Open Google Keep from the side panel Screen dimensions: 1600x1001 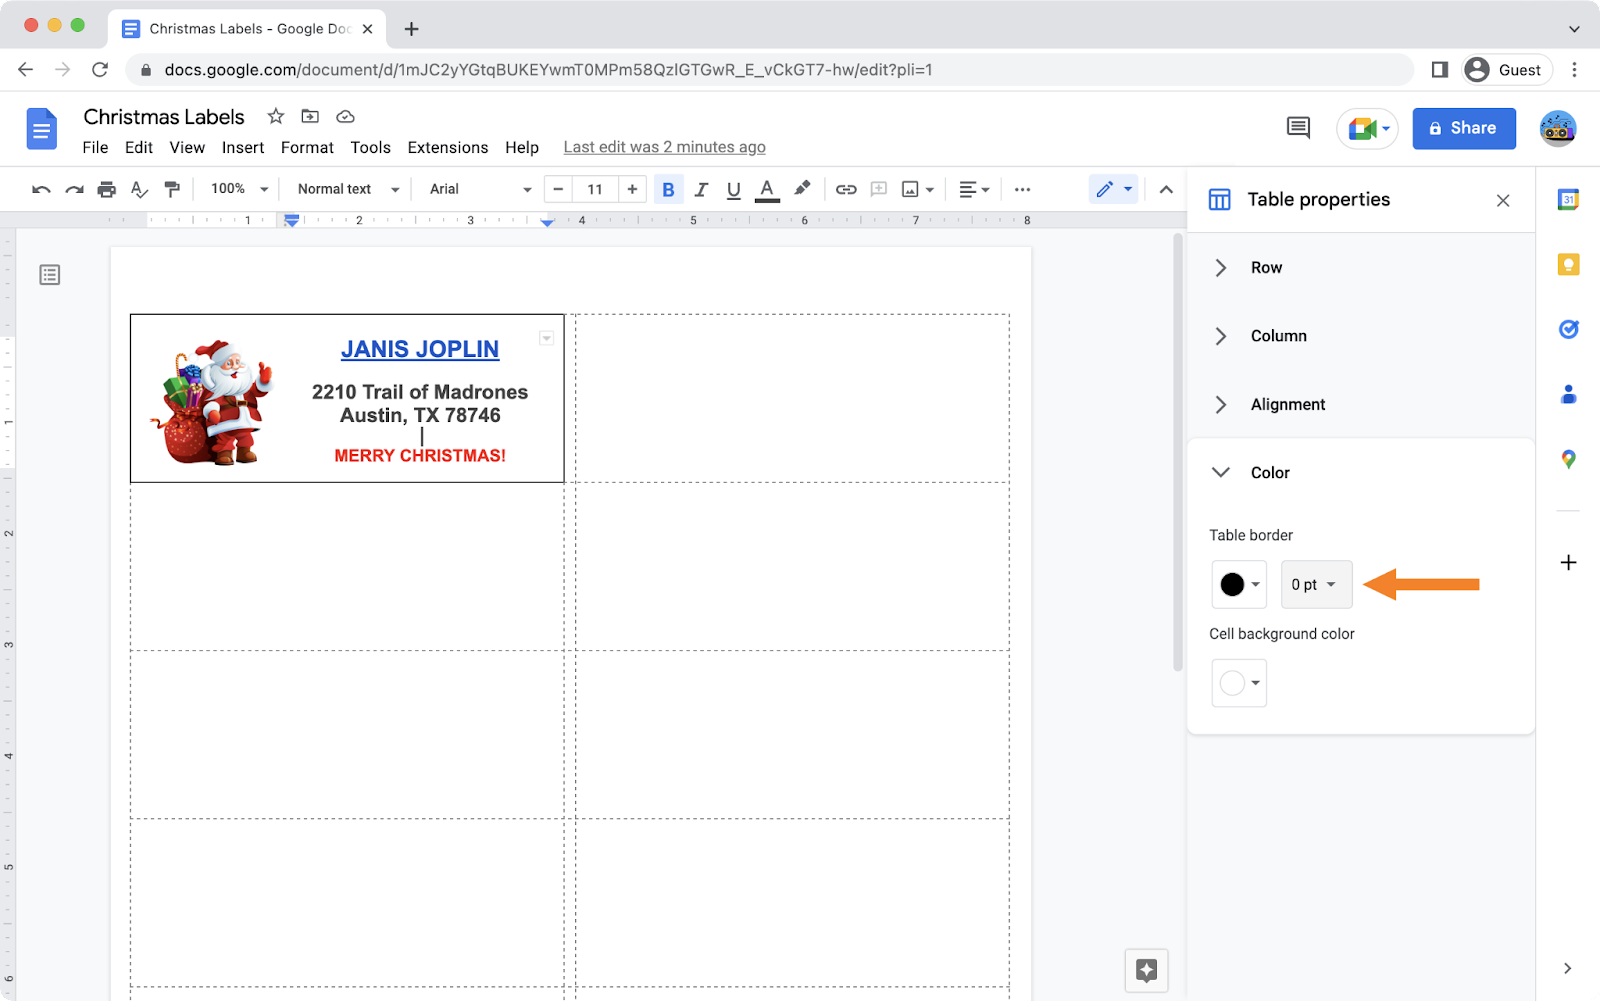click(x=1567, y=264)
